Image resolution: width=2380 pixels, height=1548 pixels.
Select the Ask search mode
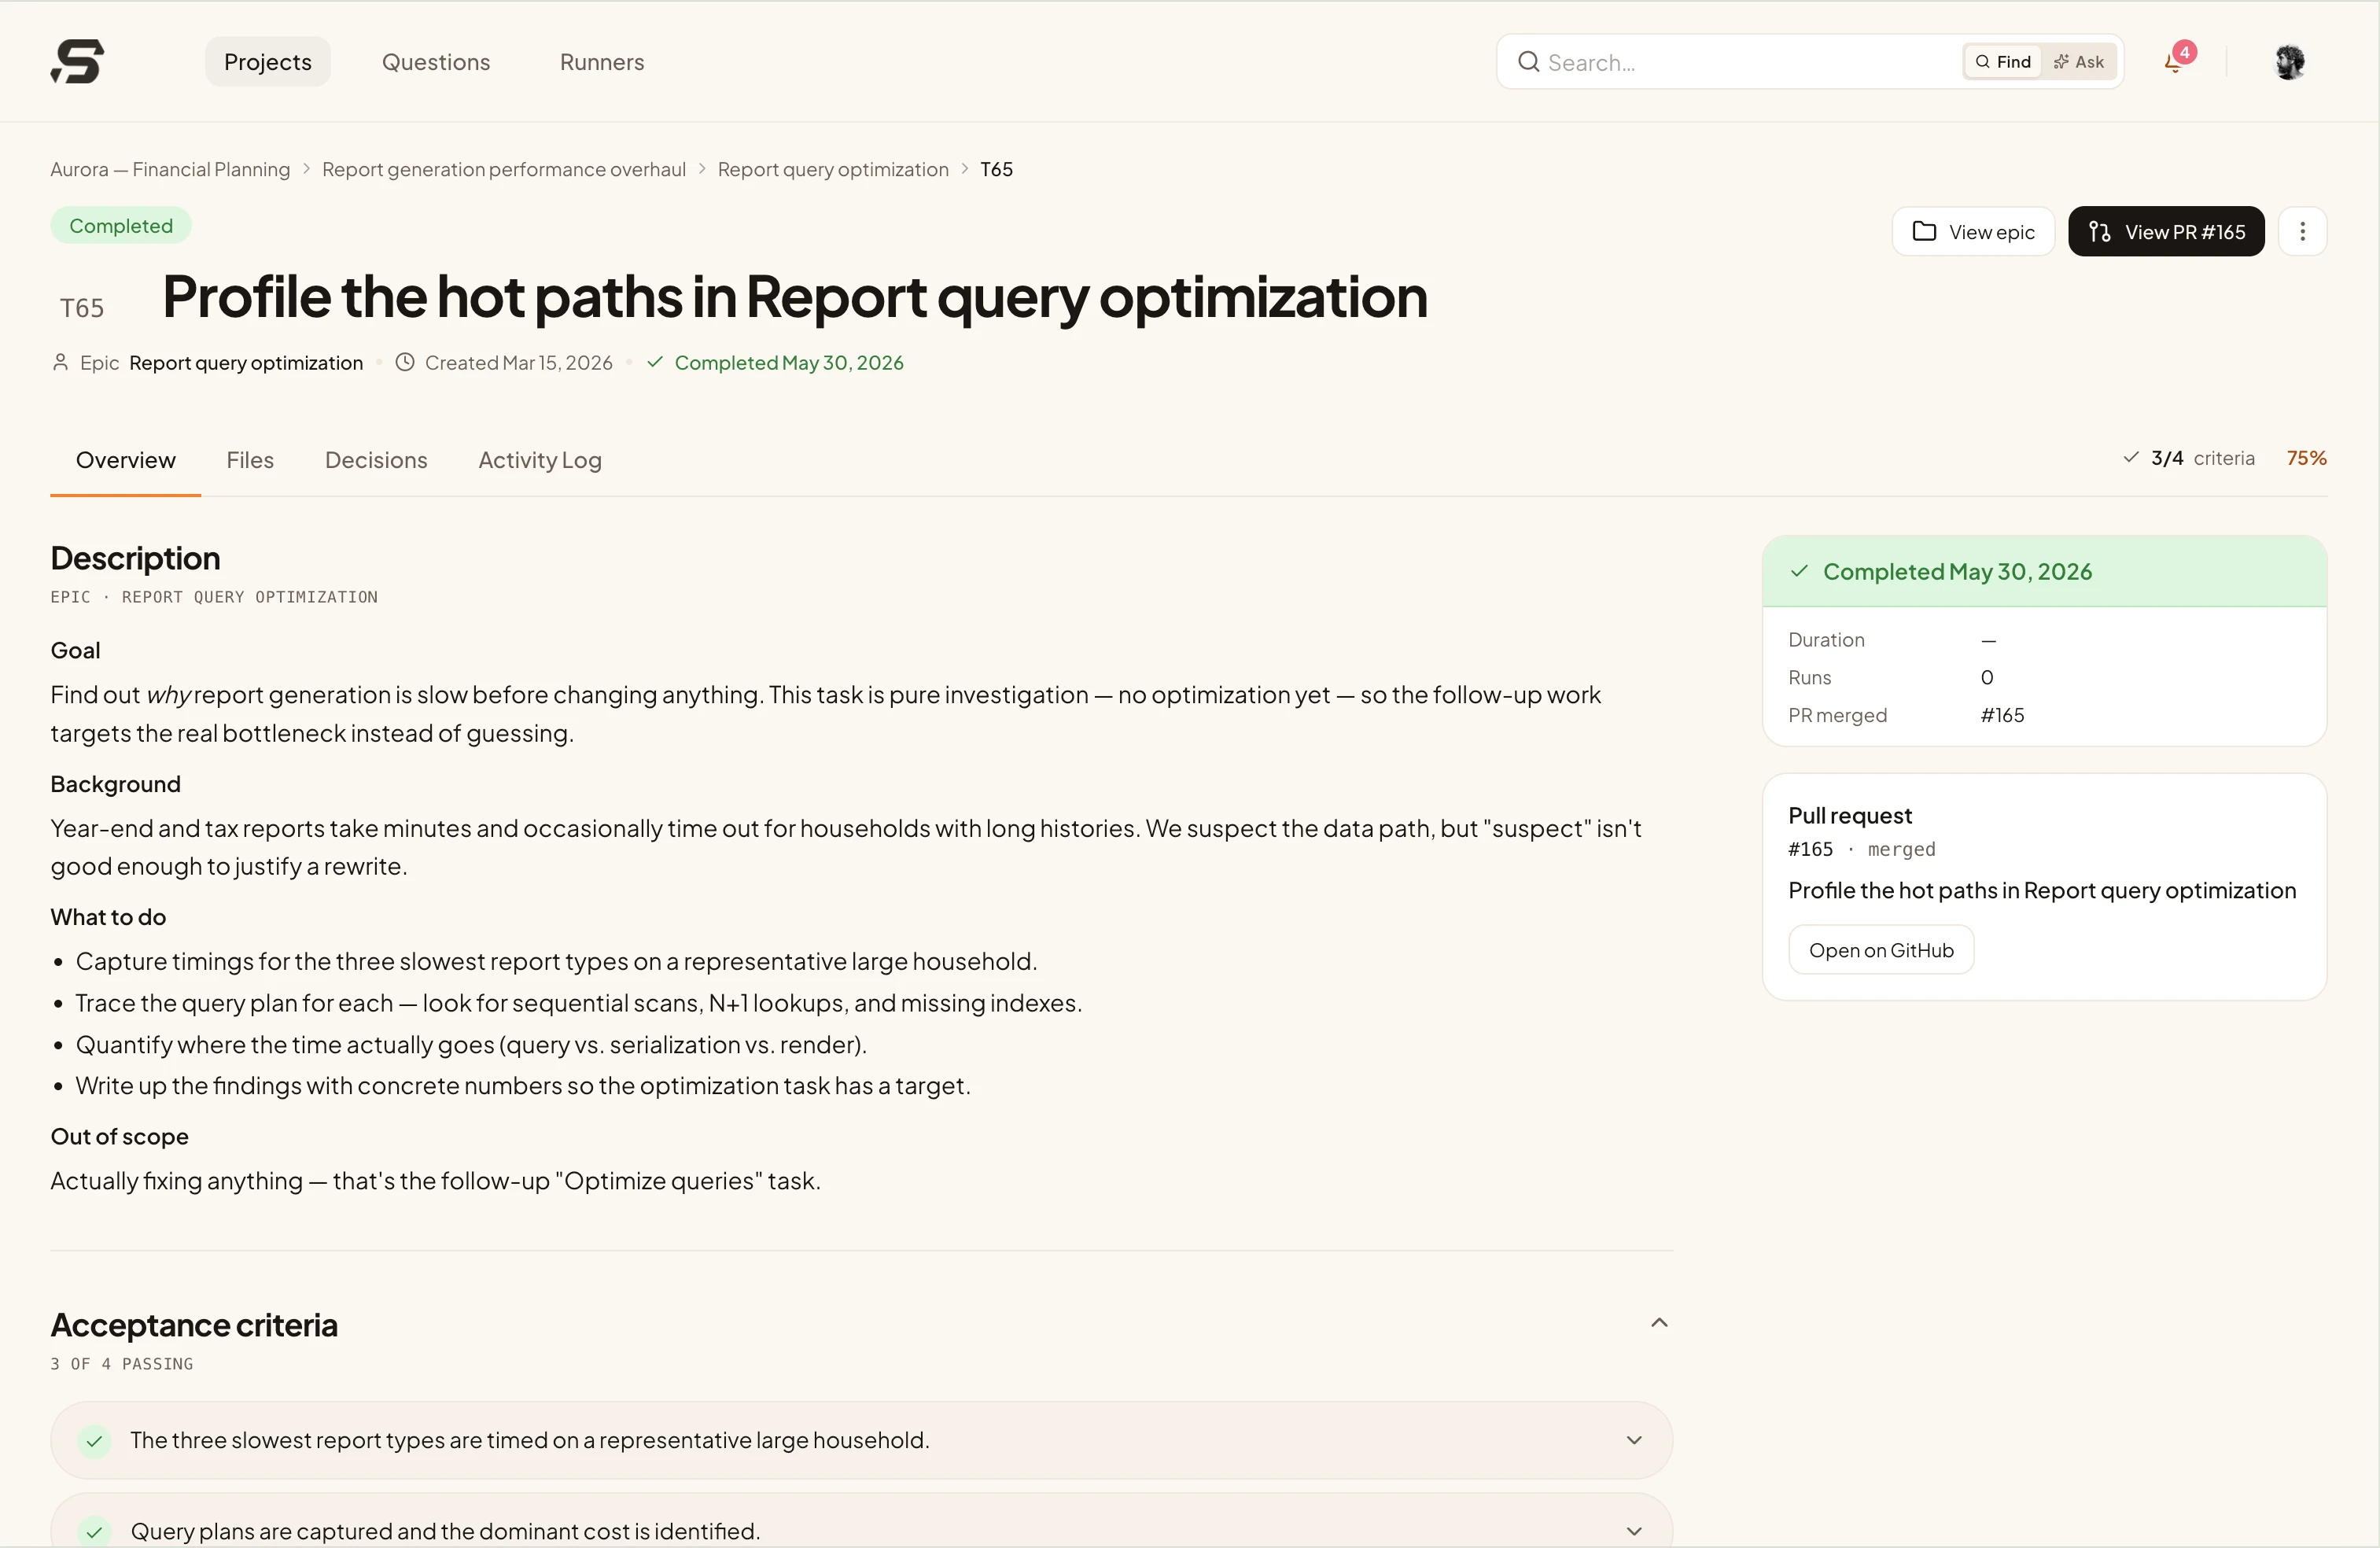click(x=2078, y=62)
